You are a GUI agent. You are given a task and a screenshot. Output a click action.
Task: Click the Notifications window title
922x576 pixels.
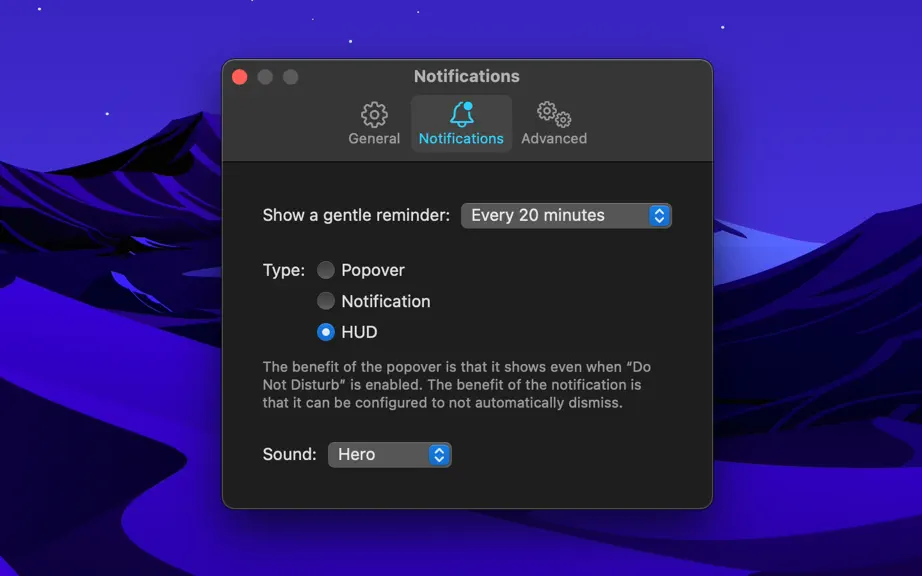pos(467,76)
